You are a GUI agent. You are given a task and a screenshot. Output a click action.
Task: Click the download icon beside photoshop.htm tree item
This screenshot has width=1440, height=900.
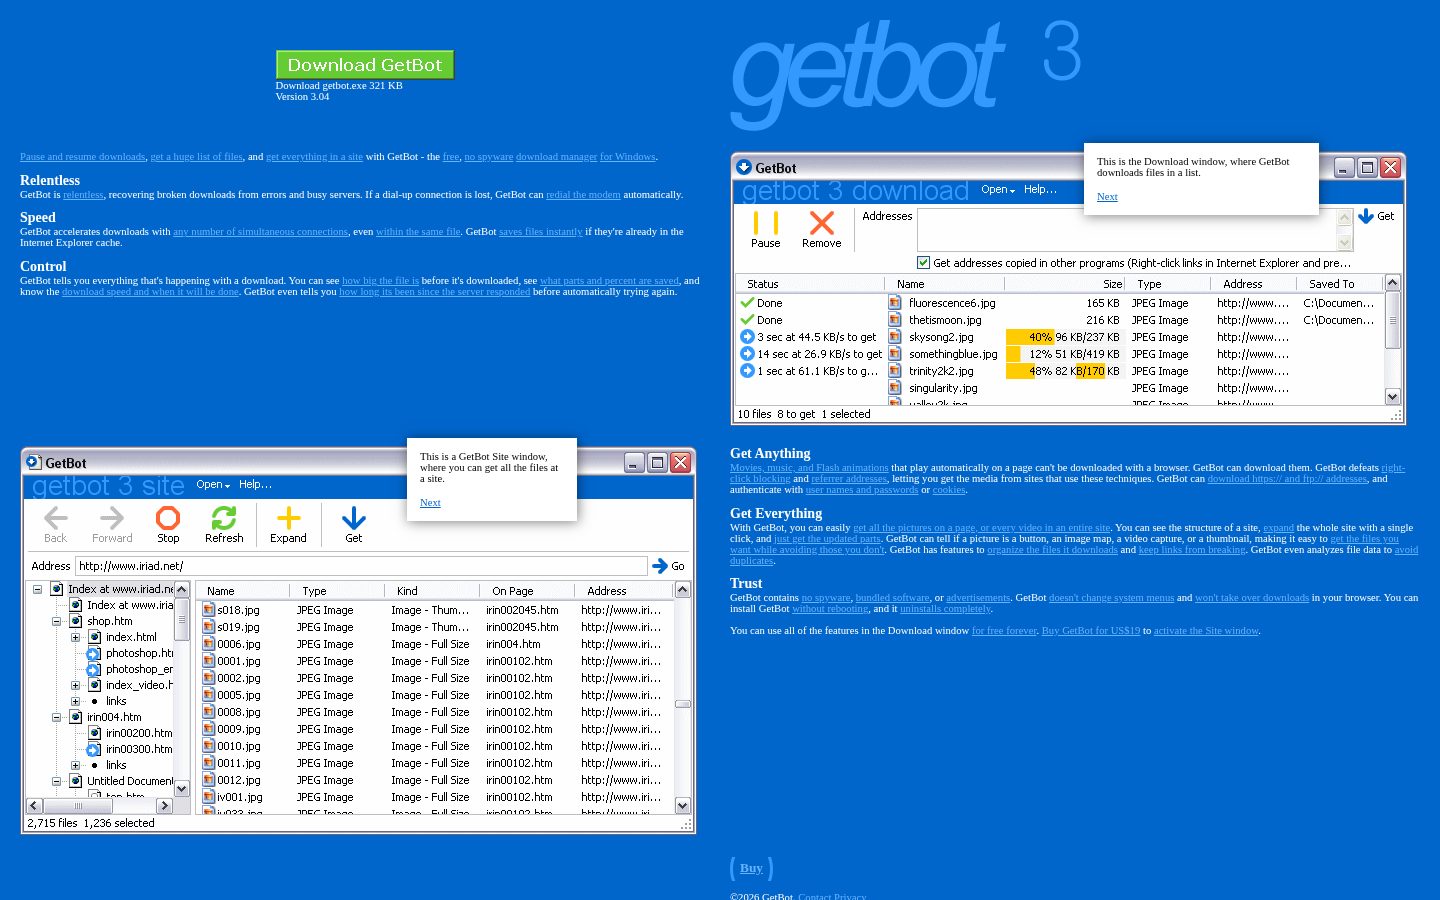pos(94,653)
